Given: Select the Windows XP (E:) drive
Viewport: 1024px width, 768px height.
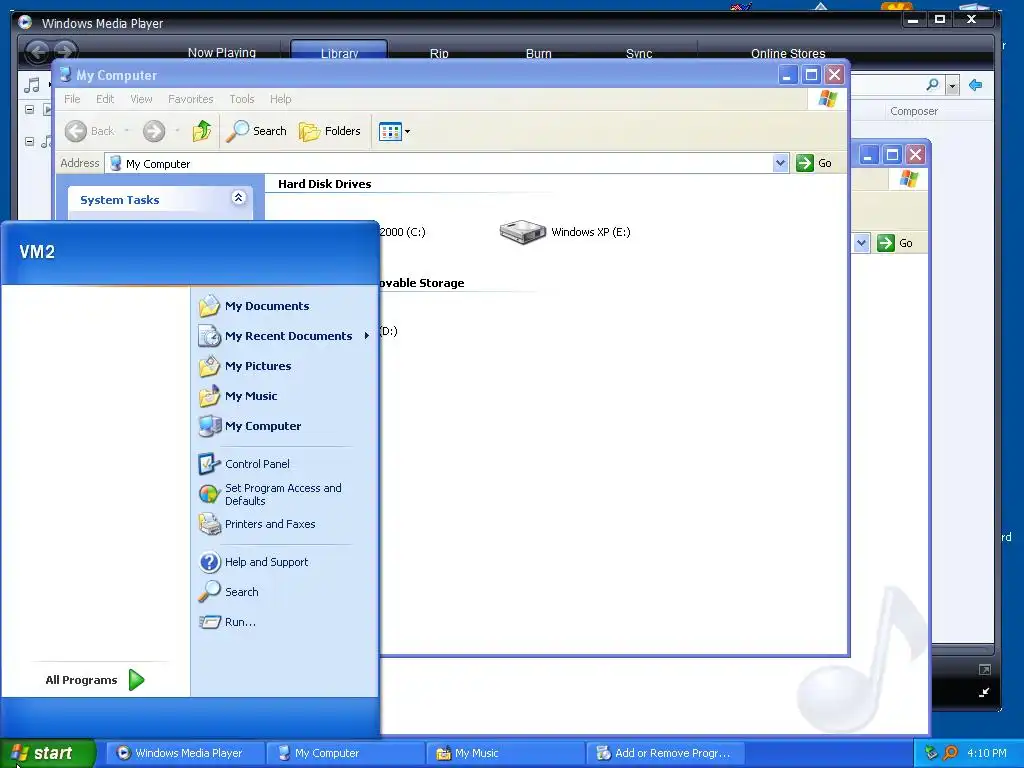Looking at the screenshot, I should (x=565, y=232).
